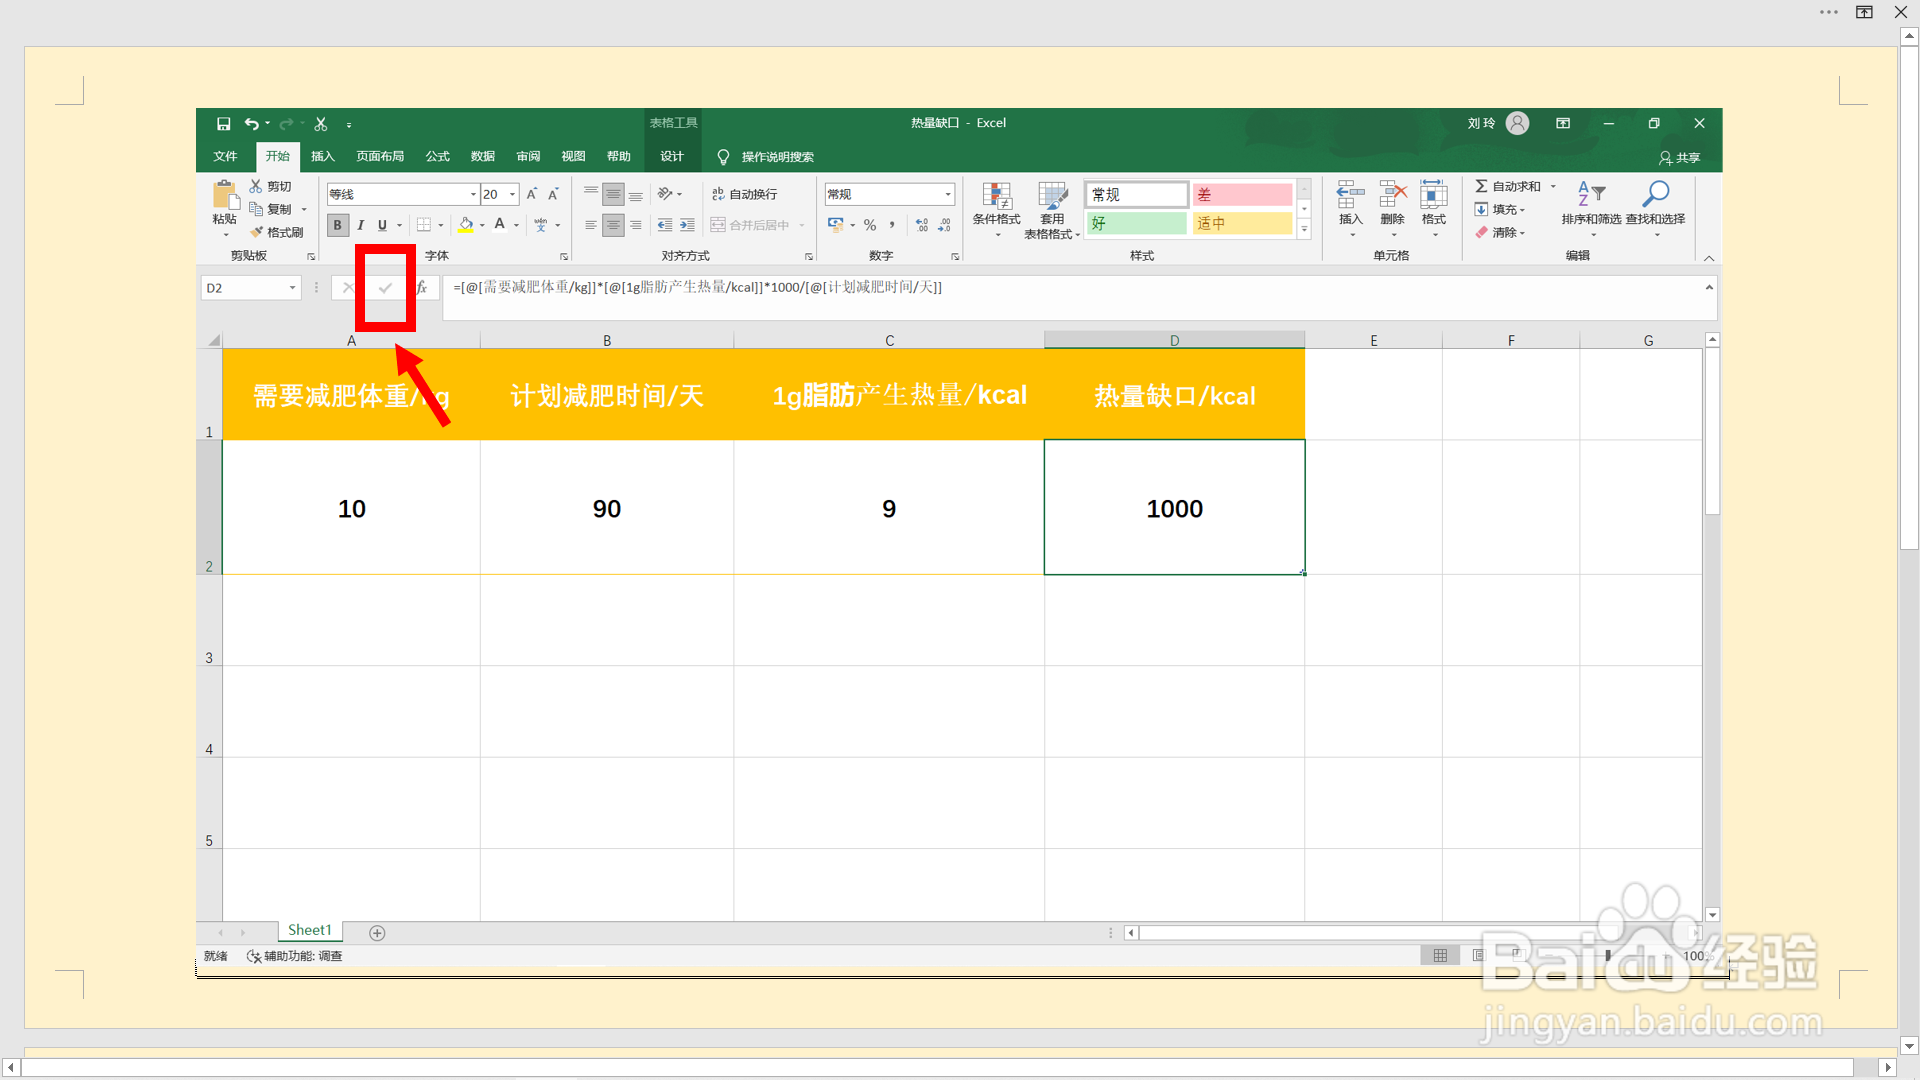Confirm formula entry with checkmark

point(385,288)
